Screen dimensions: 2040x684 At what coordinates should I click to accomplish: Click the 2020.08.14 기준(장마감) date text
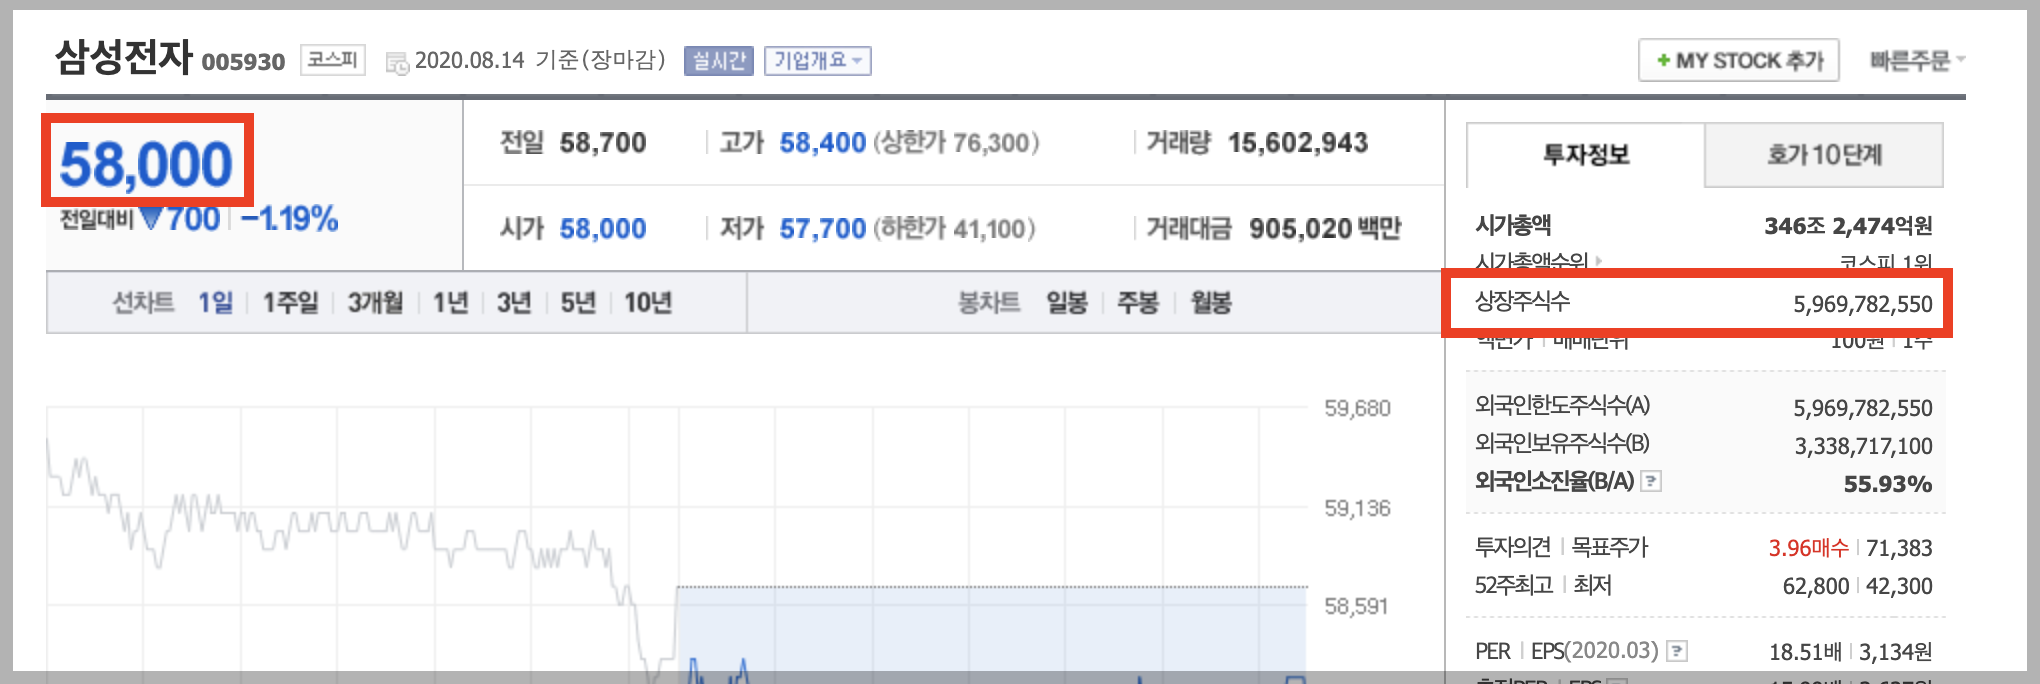540,60
